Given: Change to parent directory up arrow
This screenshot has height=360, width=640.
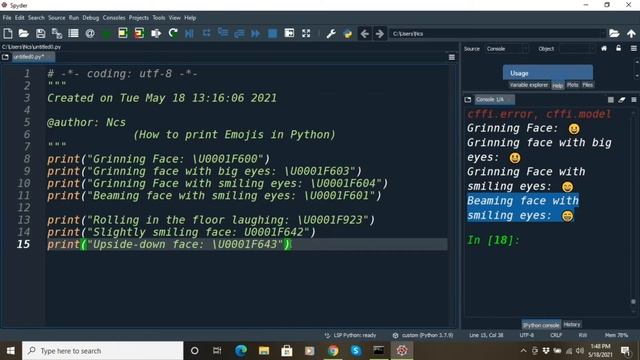Looking at the screenshot, I should (x=631, y=33).
